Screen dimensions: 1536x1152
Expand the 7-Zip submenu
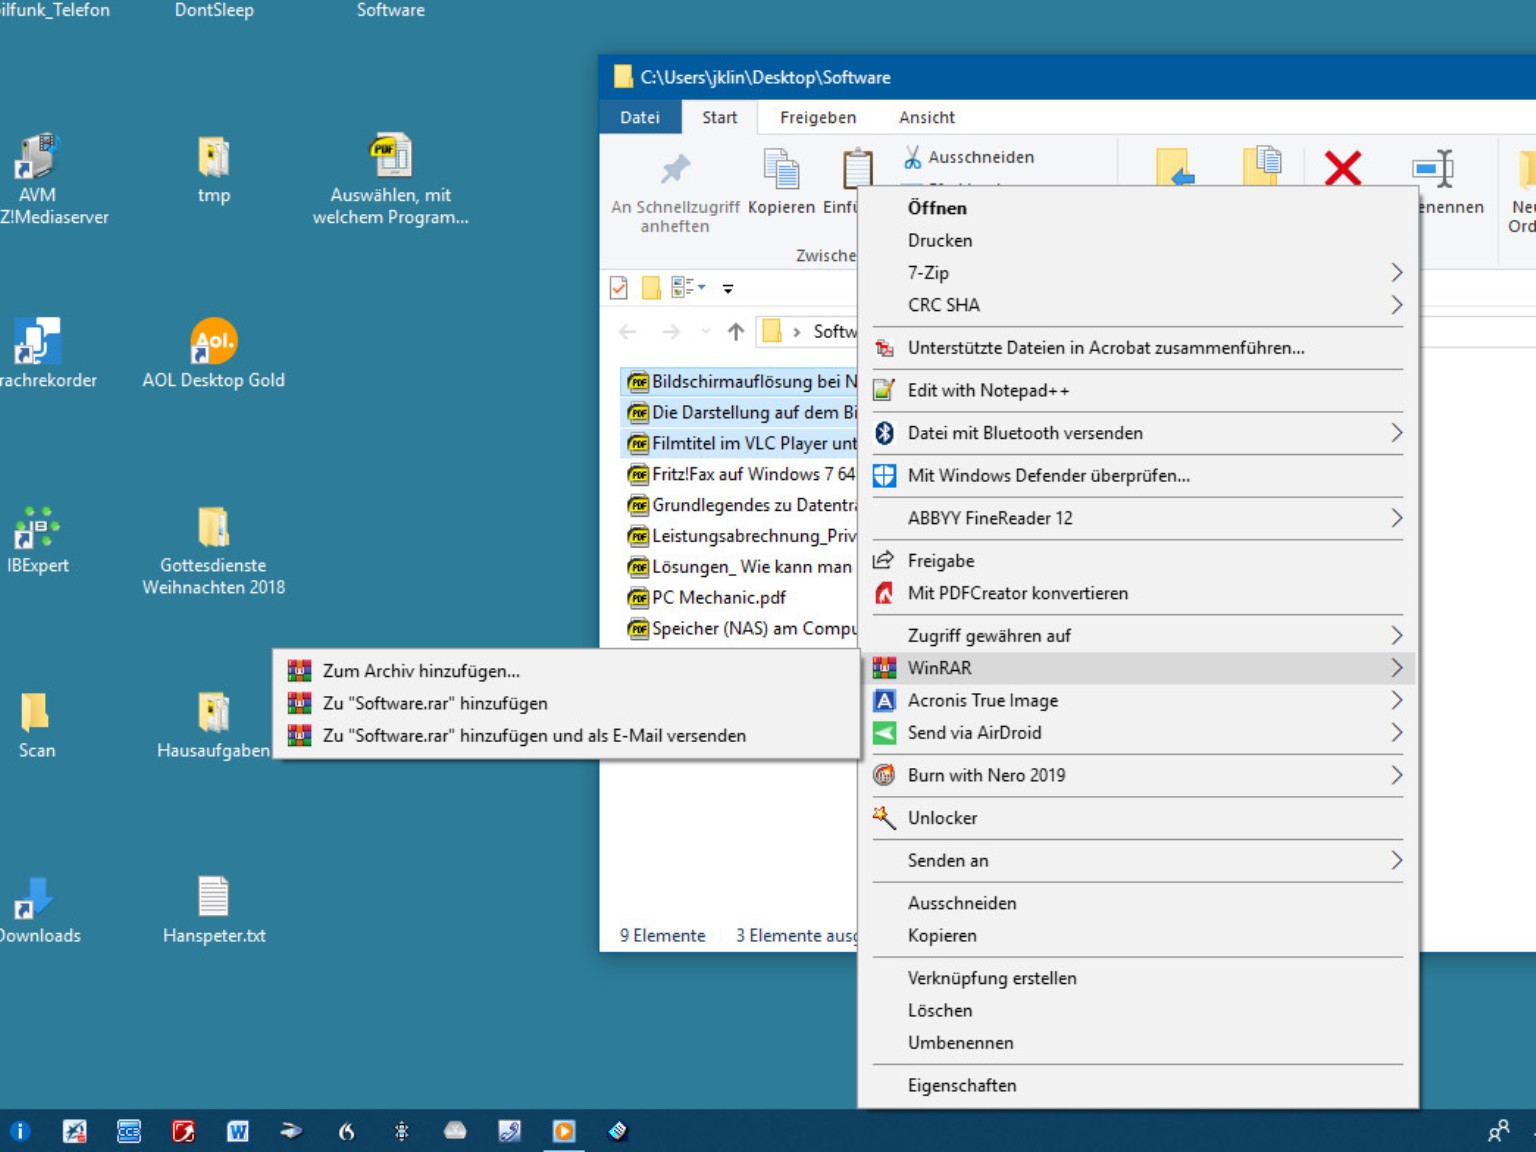coord(1137,272)
